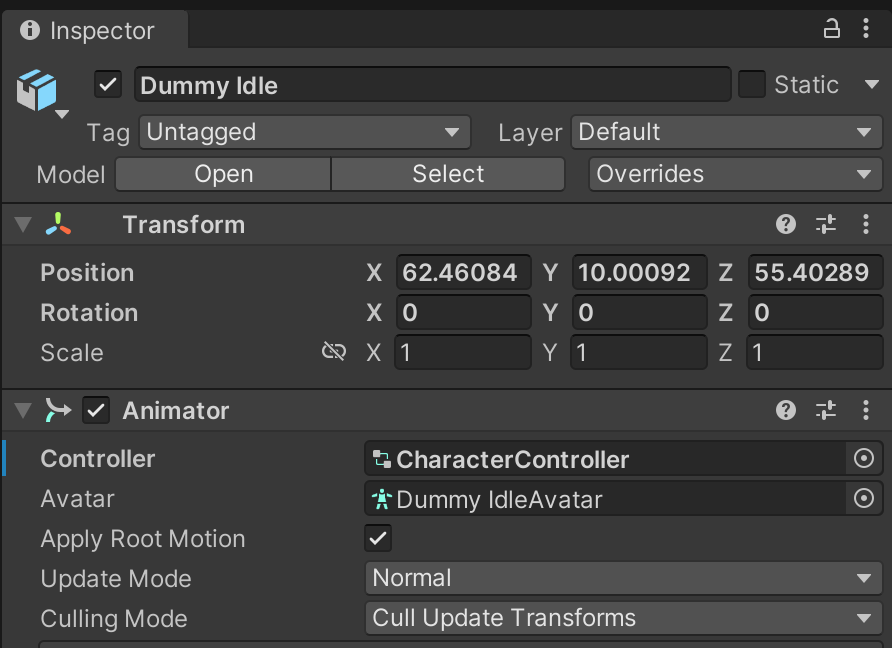Collapse the Transform component foldout
This screenshot has width=892, height=648.
[23, 225]
